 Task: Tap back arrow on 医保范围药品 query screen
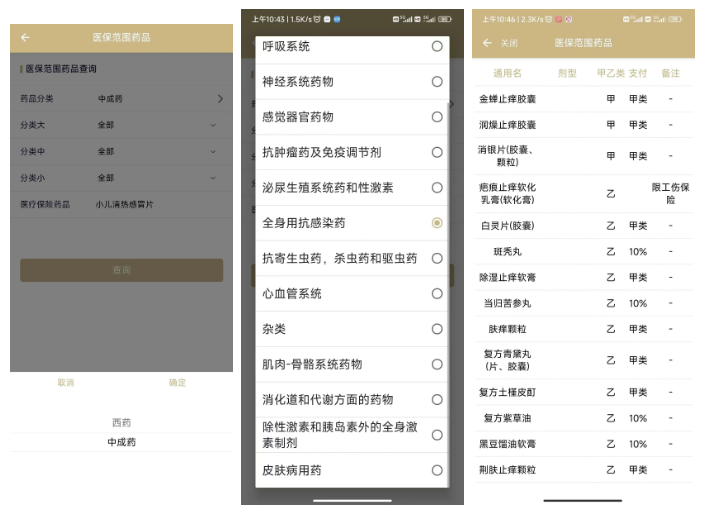(x=25, y=37)
